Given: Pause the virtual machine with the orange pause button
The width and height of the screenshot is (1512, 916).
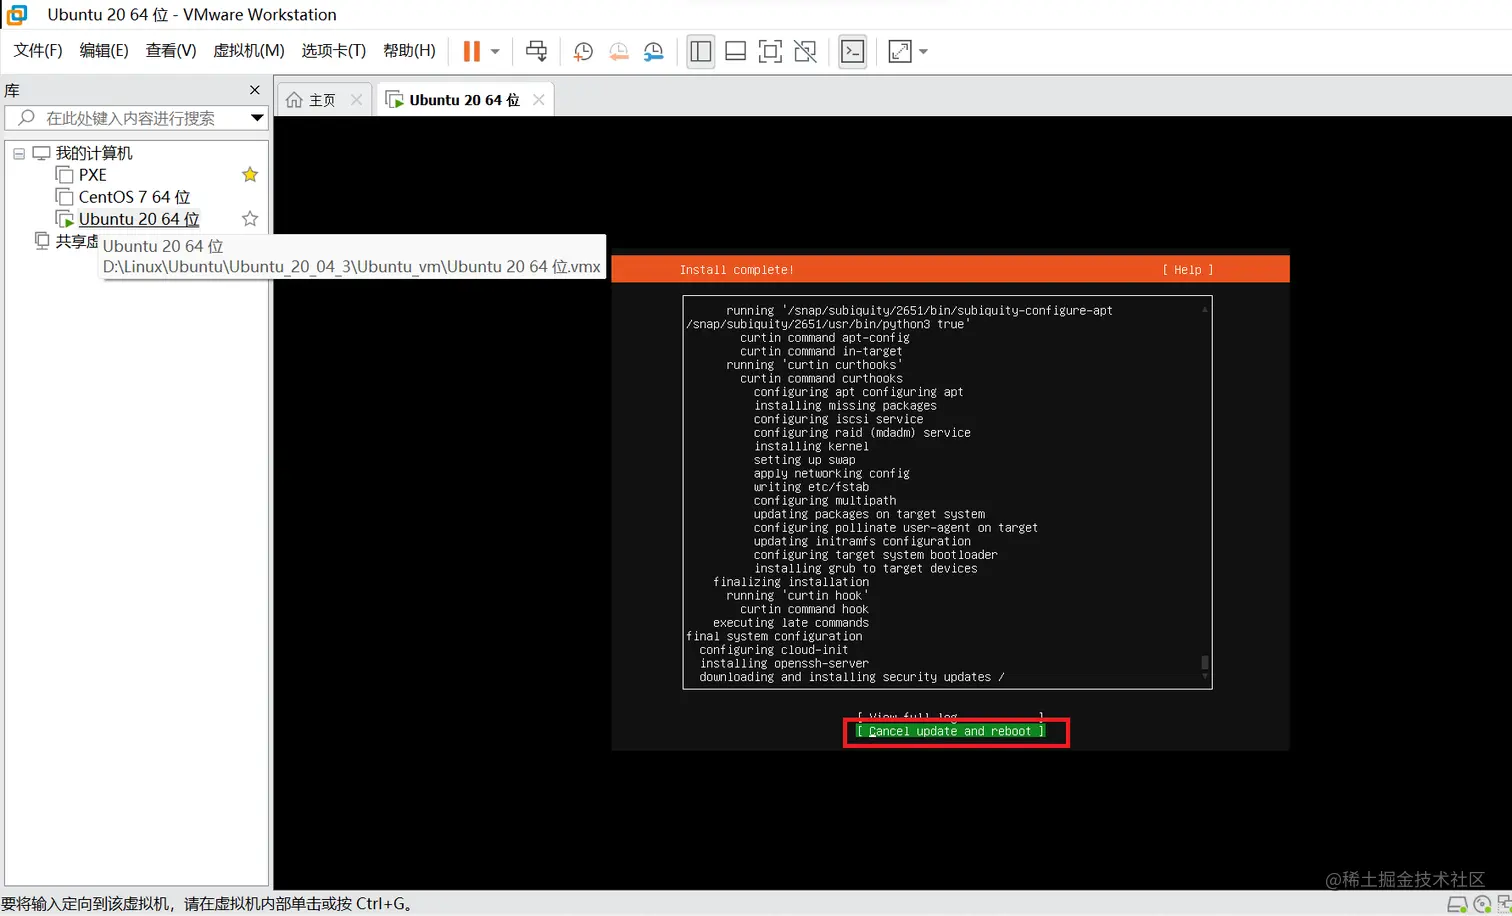Looking at the screenshot, I should (472, 51).
